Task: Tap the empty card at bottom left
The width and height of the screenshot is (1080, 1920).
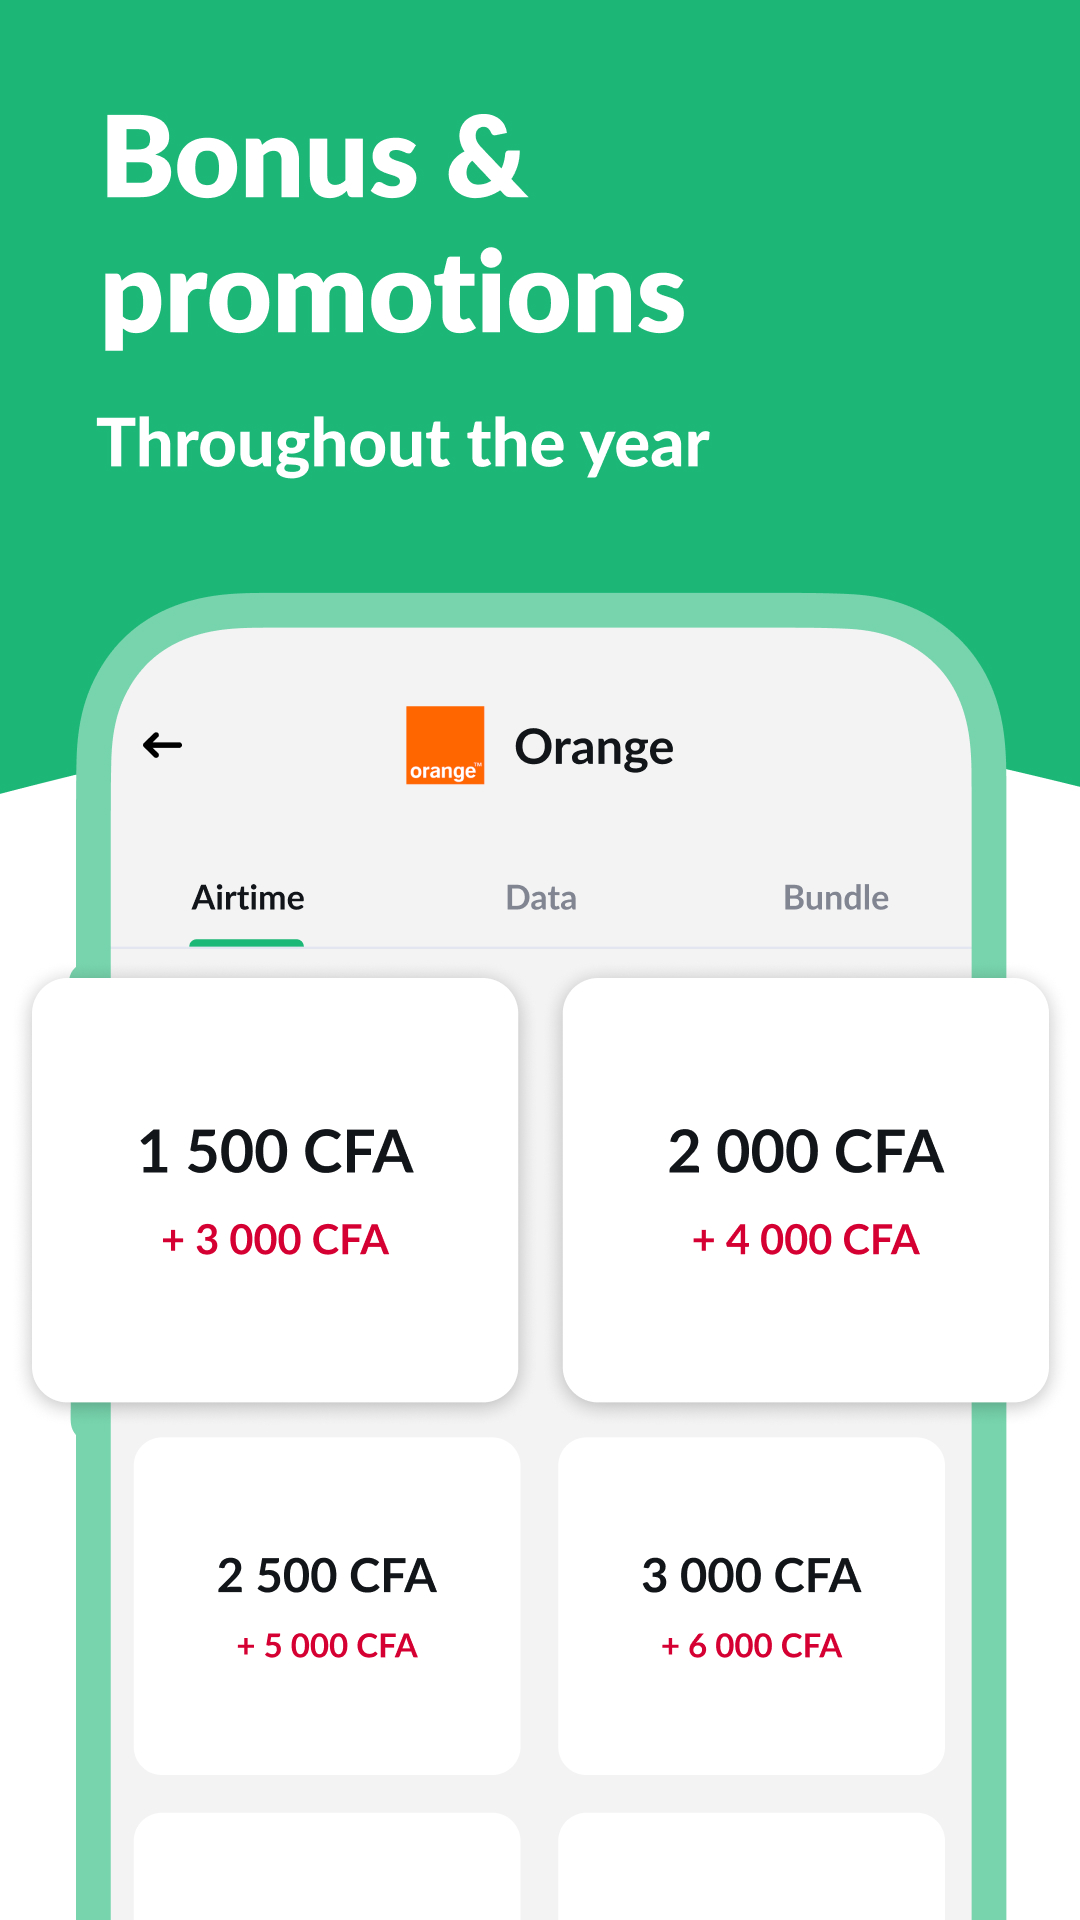Action: click(327, 1868)
